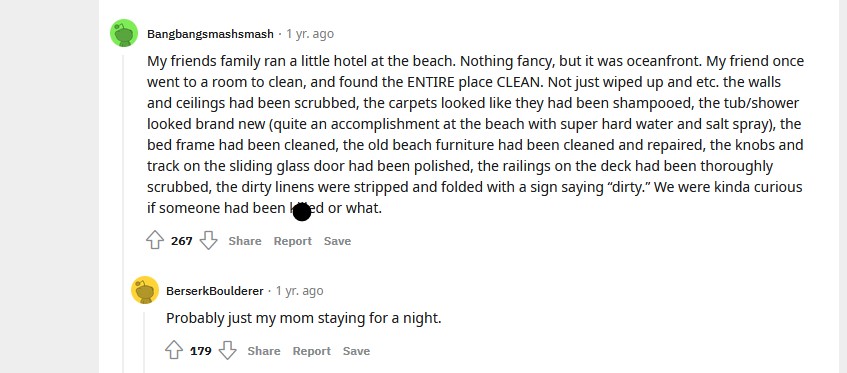Click the 267 vote score
Screen dimensions: 847x373
coord(182,241)
